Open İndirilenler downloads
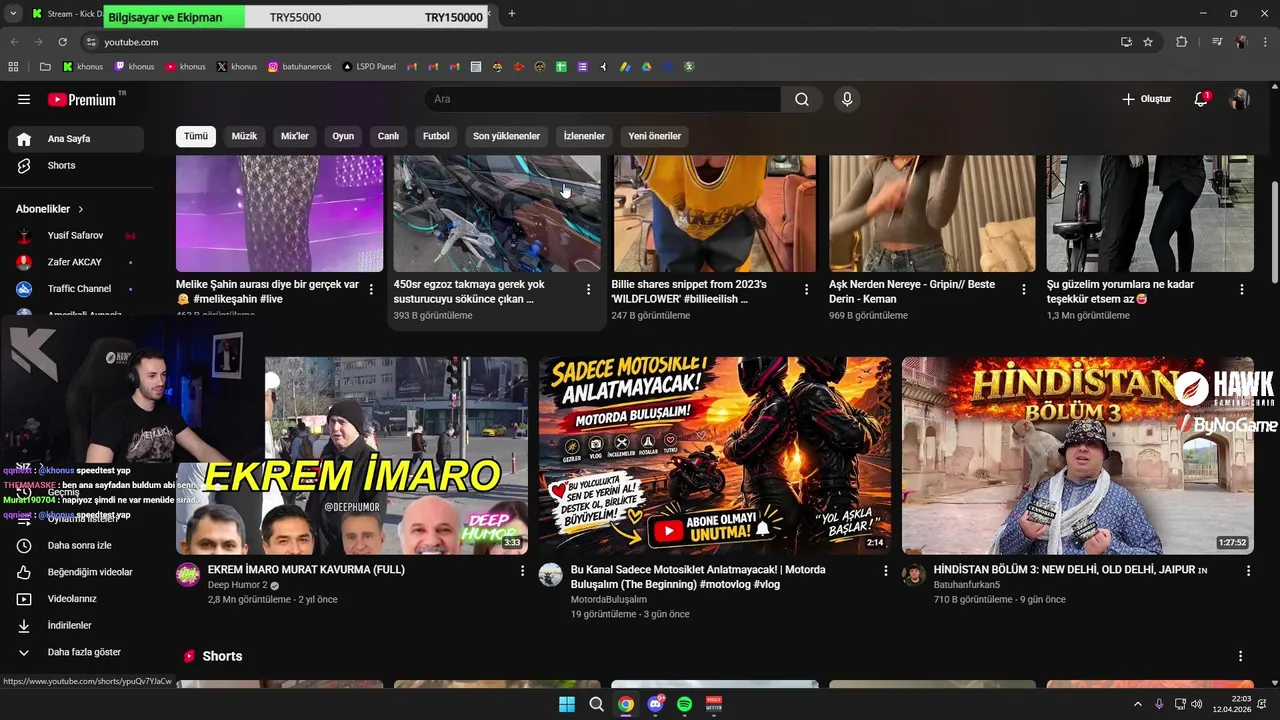This screenshot has height=720, width=1280. (x=76, y=625)
